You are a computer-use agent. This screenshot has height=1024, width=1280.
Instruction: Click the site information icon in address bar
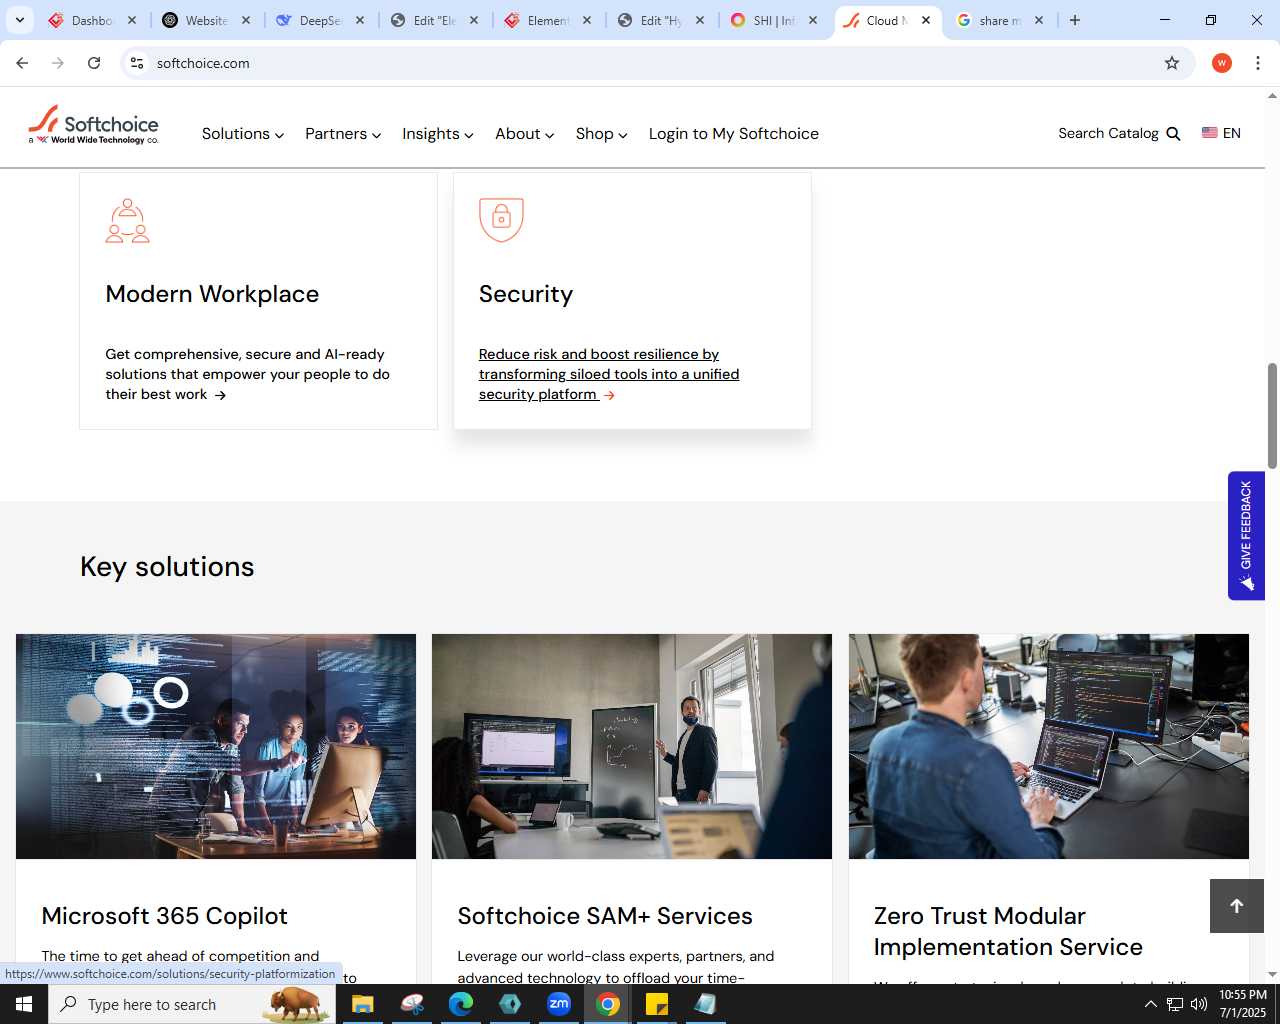coord(137,63)
